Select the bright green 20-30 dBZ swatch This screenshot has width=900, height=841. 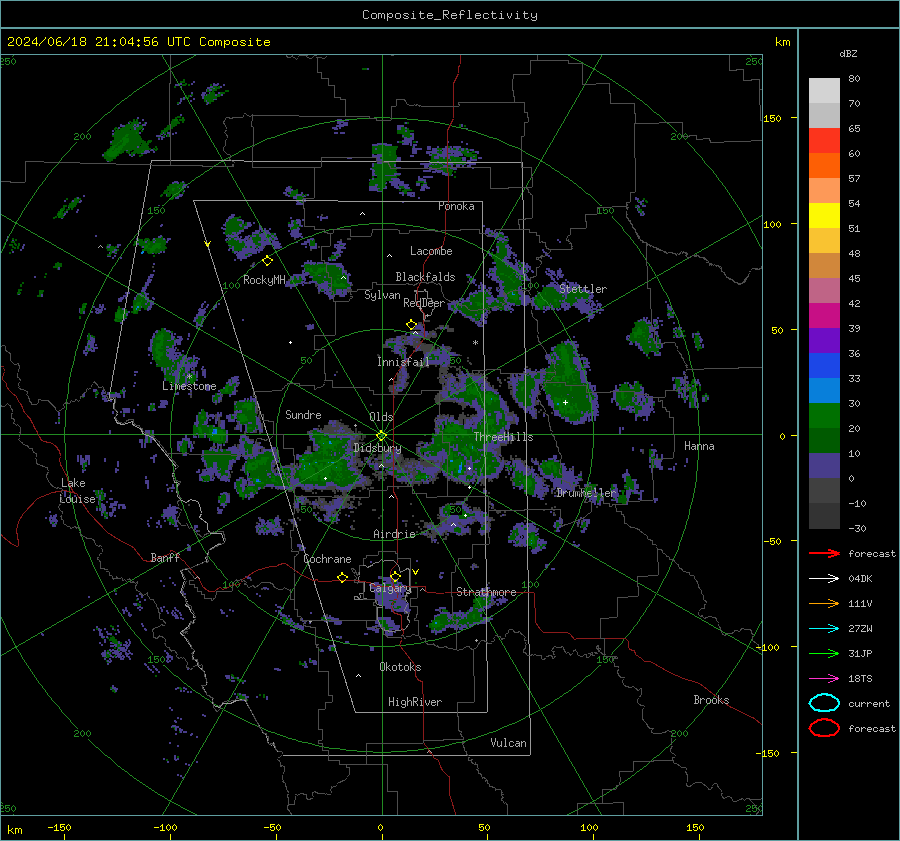(824, 416)
